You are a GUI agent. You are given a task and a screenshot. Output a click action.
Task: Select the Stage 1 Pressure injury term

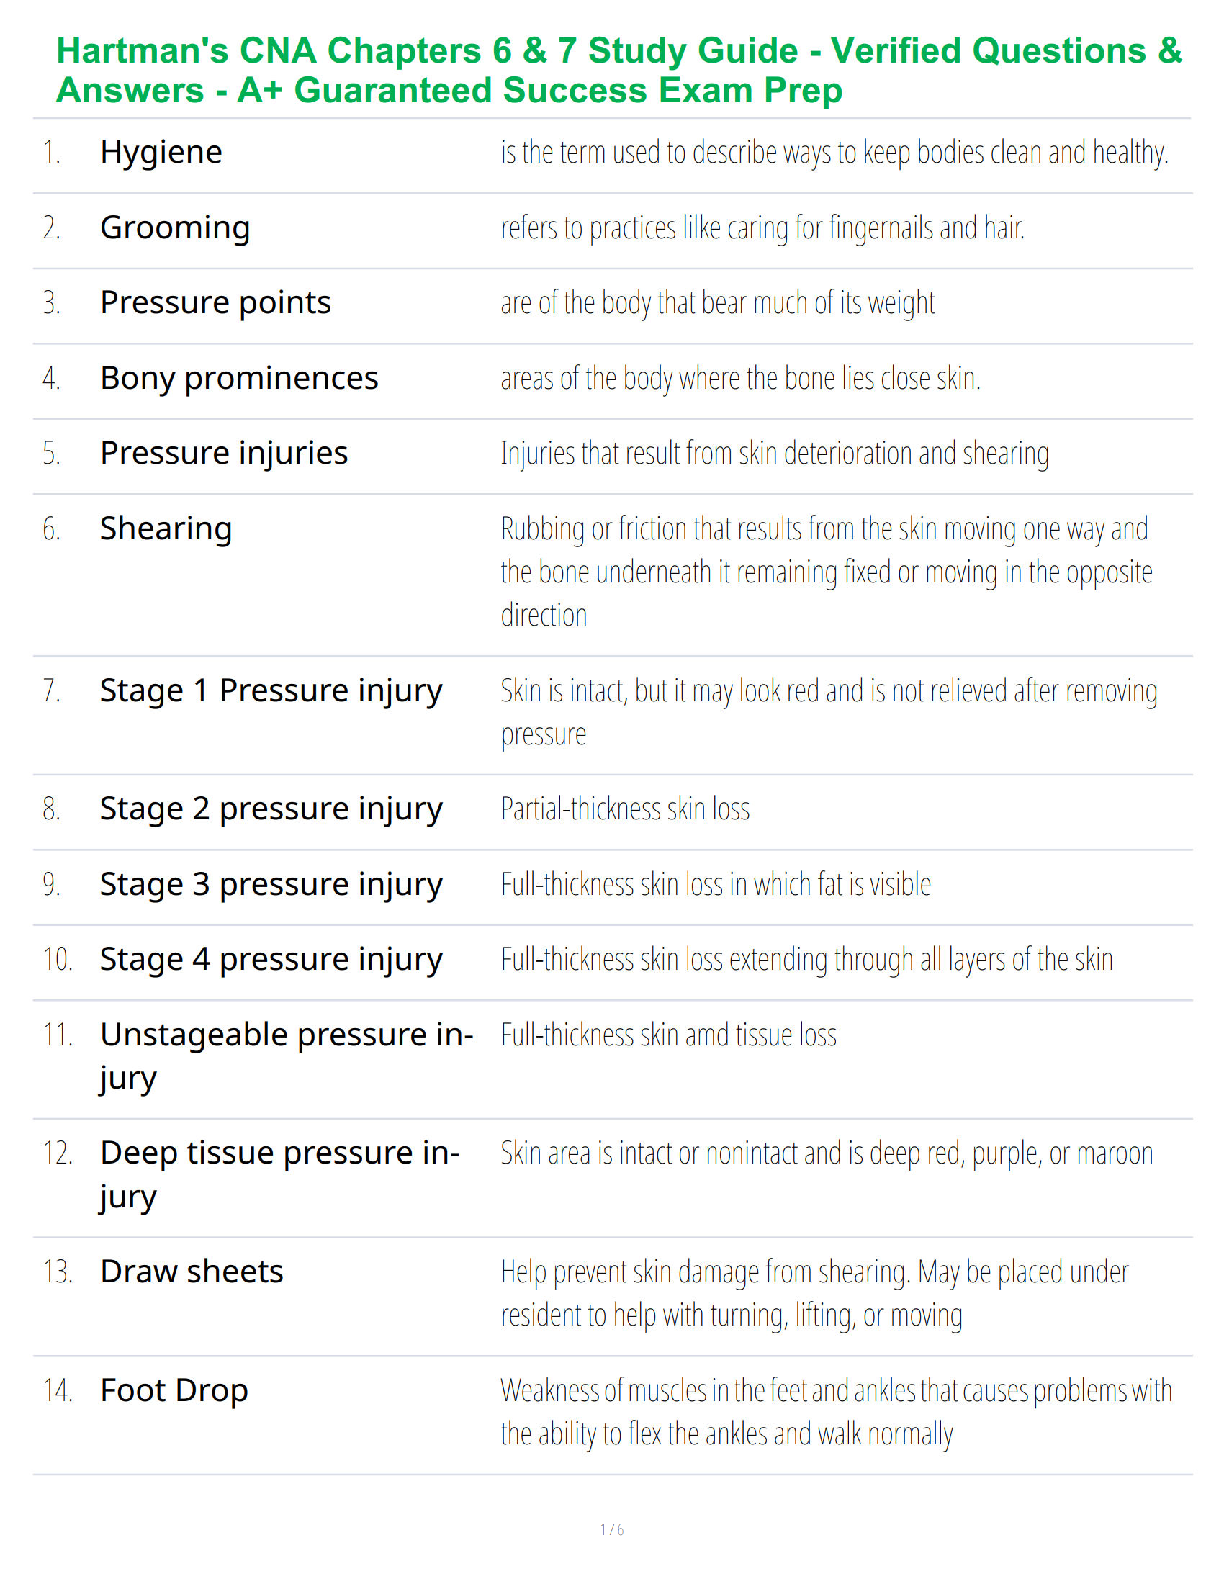pyautogui.click(x=271, y=691)
